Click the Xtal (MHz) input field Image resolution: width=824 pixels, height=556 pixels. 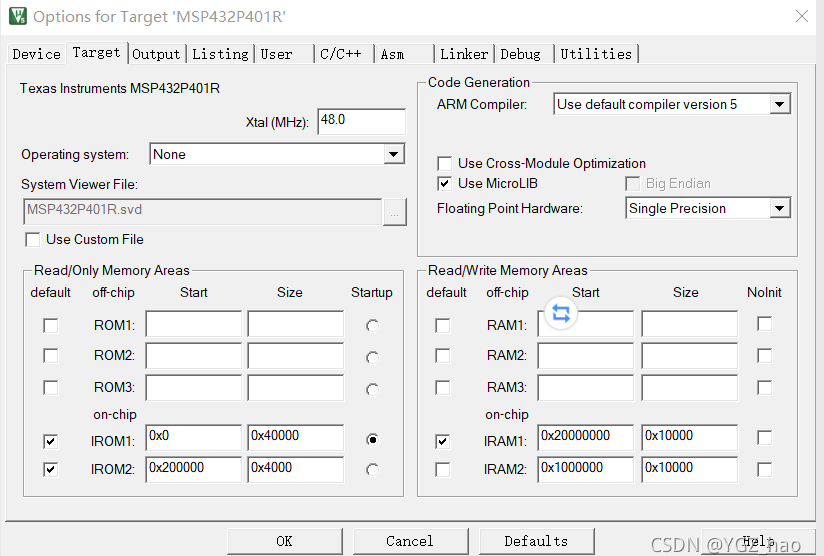(362, 121)
